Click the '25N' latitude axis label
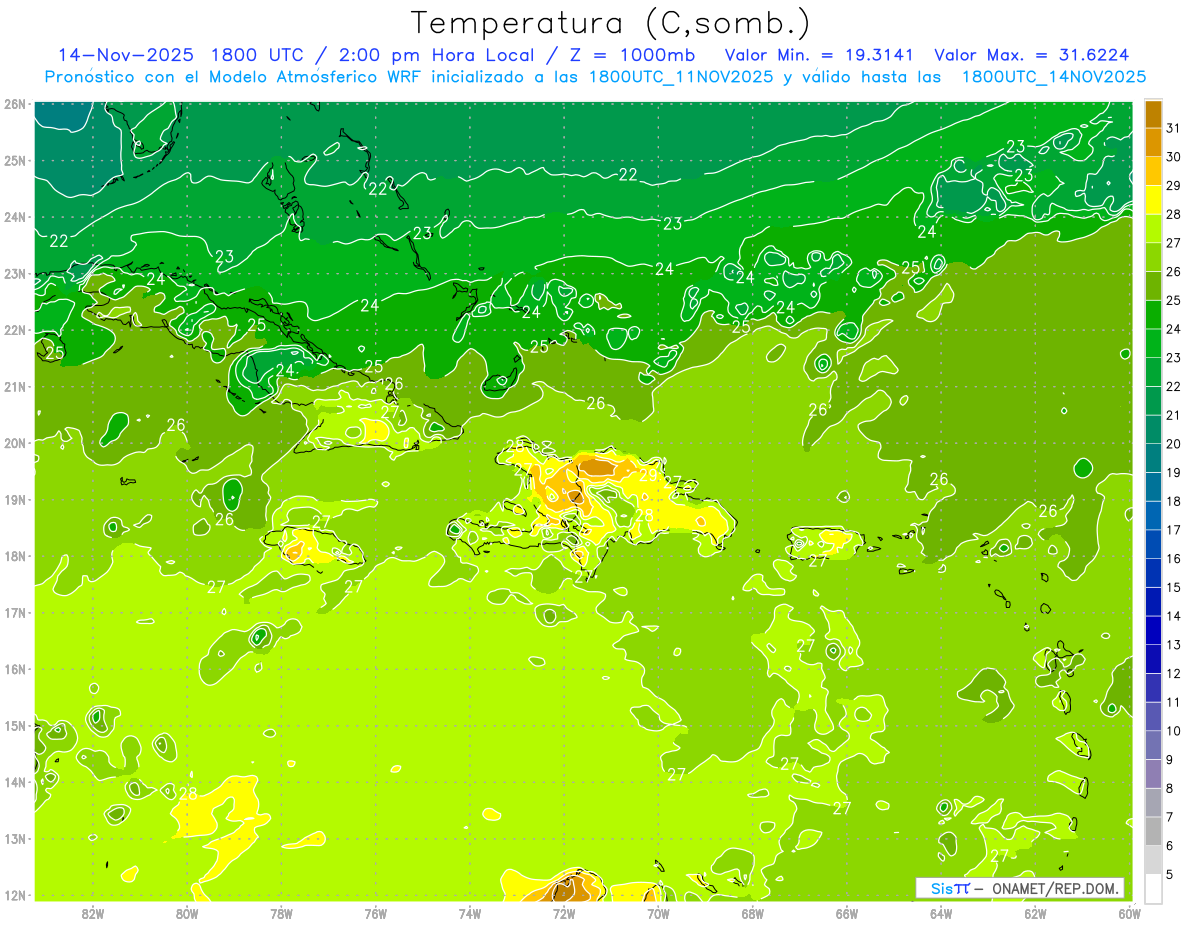The width and height of the screenshot is (1200, 927). coord(14,160)
